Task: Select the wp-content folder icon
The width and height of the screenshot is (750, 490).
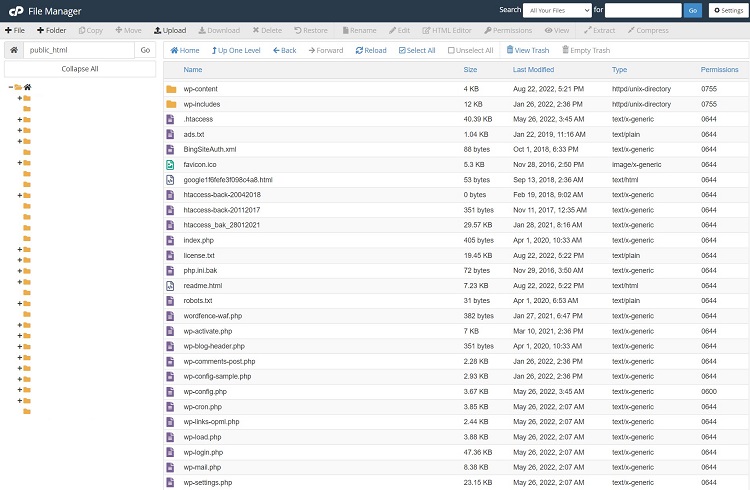Action: tap(171, 89)
